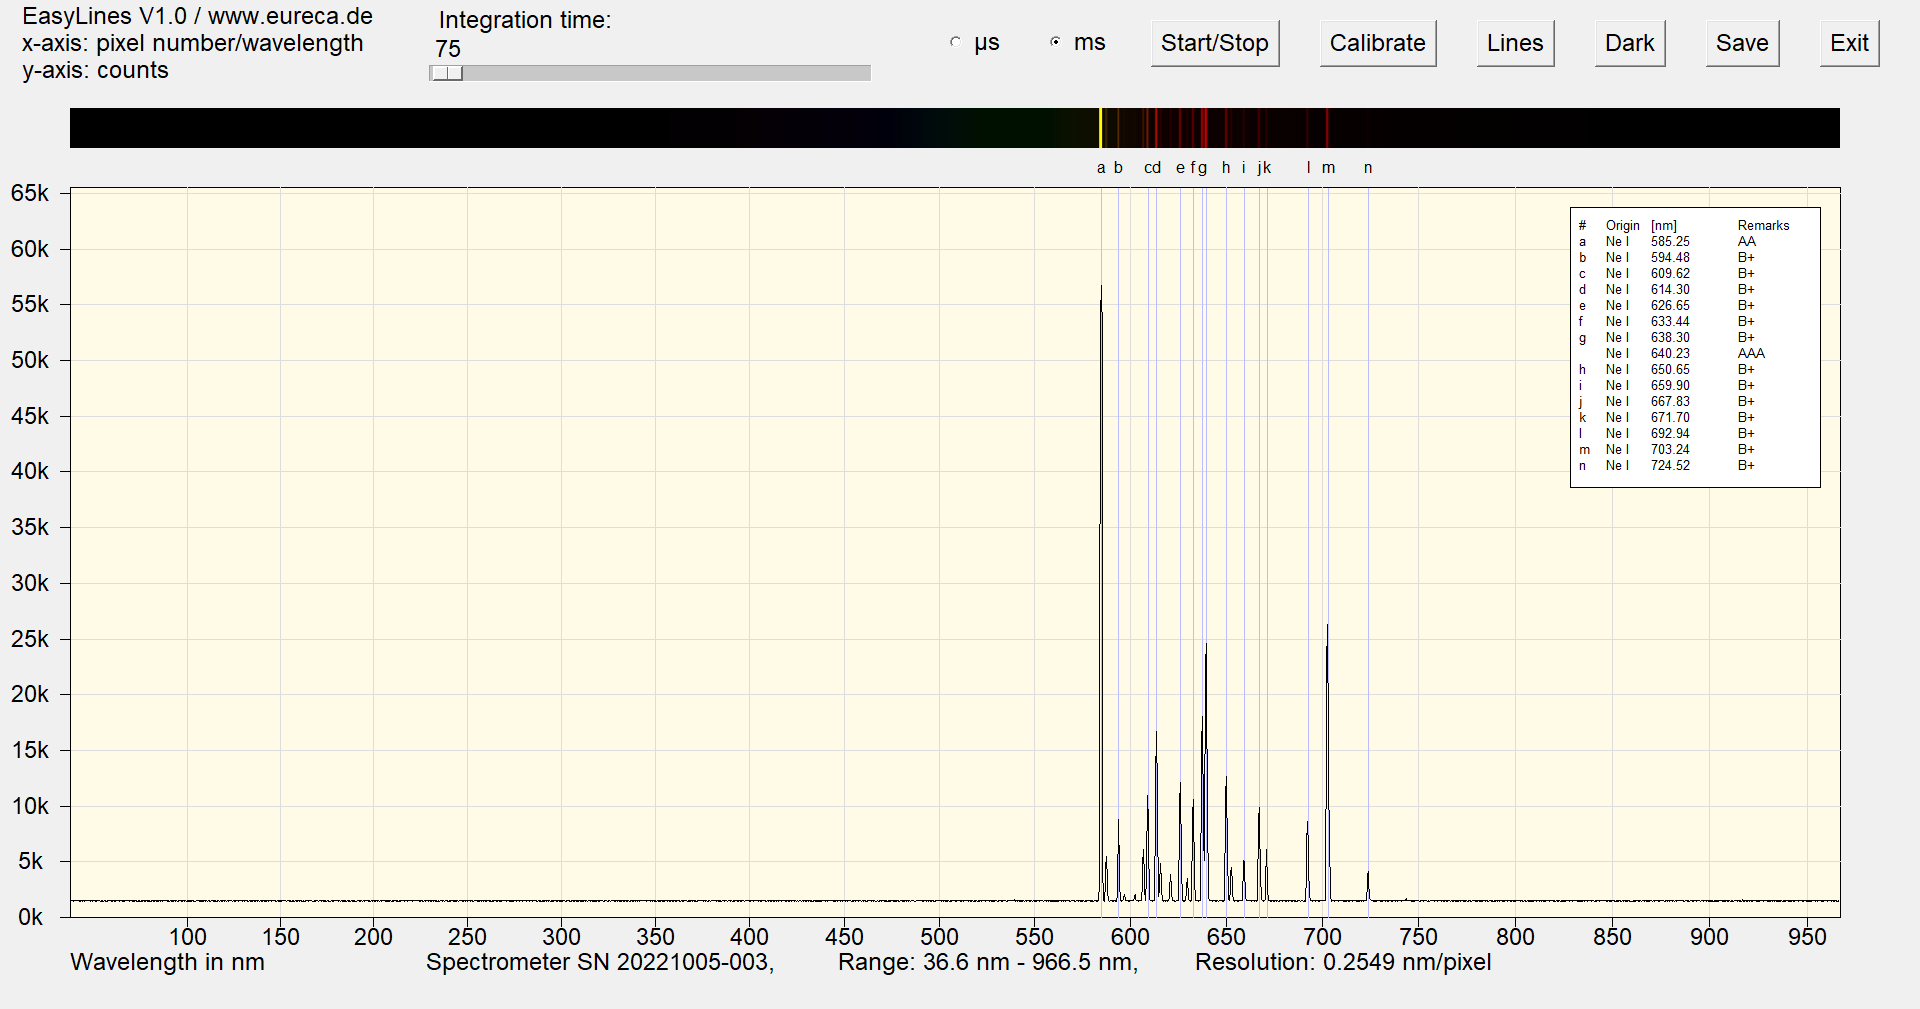Click the 609.62 wavelength in legend

tap(1670, 274)
